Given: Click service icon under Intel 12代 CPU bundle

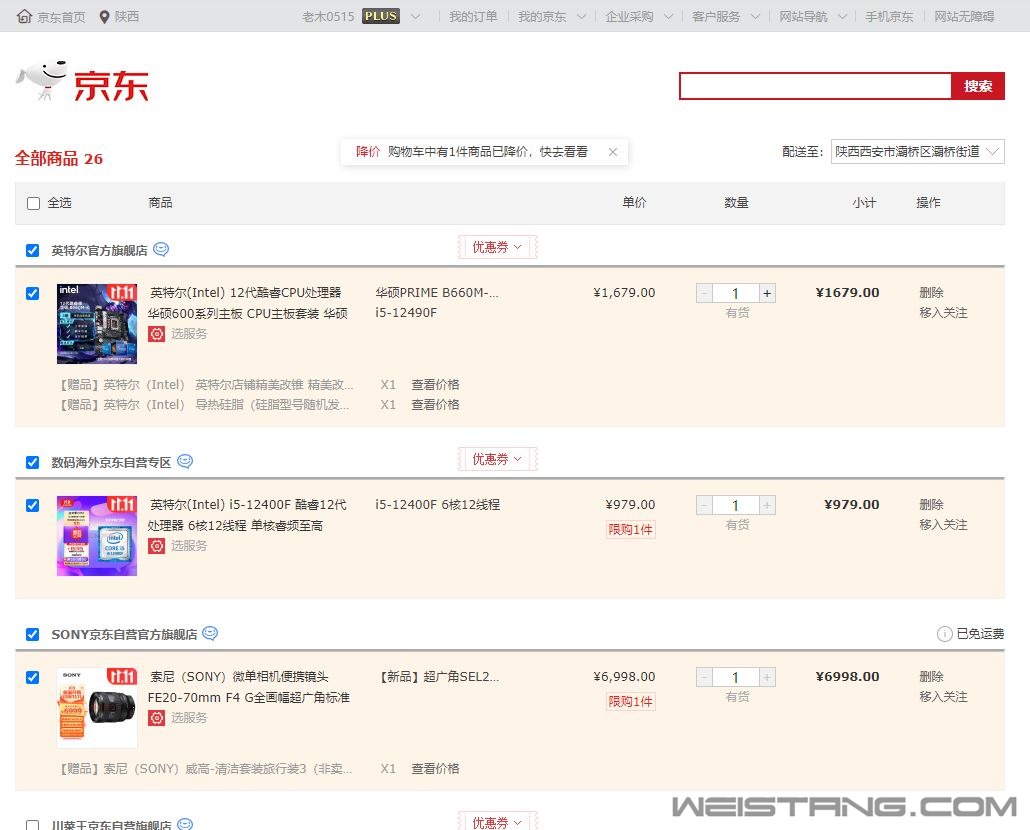Looking at the screenshot, I should (x=156, y=334).
